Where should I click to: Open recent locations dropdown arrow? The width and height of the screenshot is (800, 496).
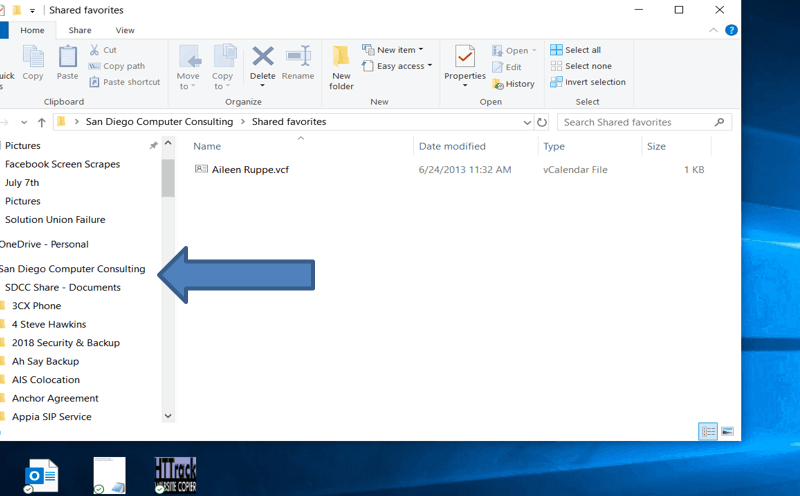click(x=24, y=122)
